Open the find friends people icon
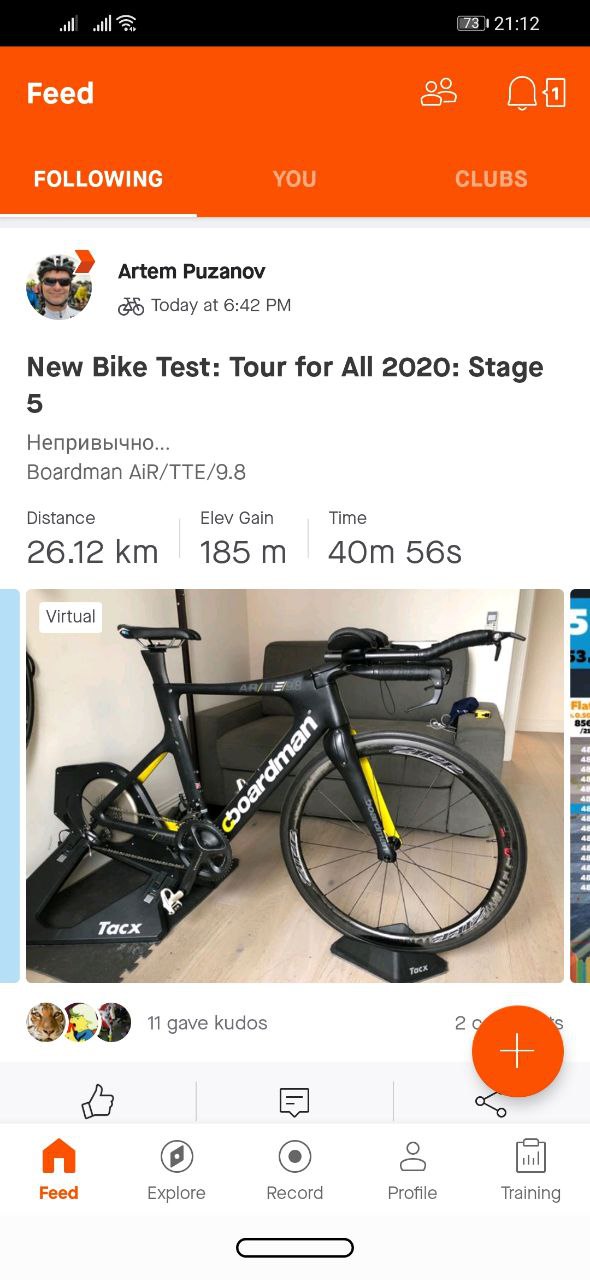 [439, 93]
